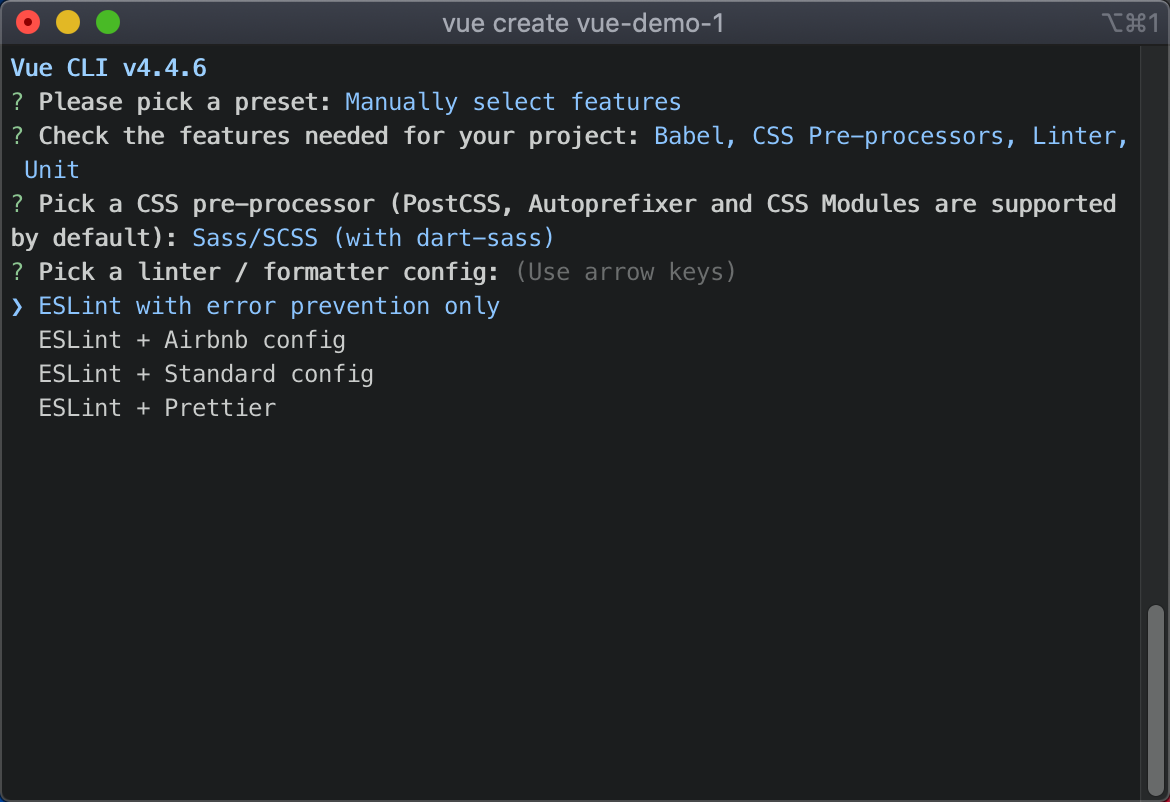Viewport: 1170px width, 802px height.
Task: Select ESLint with error prevention only option
Action: coord(269,307)
